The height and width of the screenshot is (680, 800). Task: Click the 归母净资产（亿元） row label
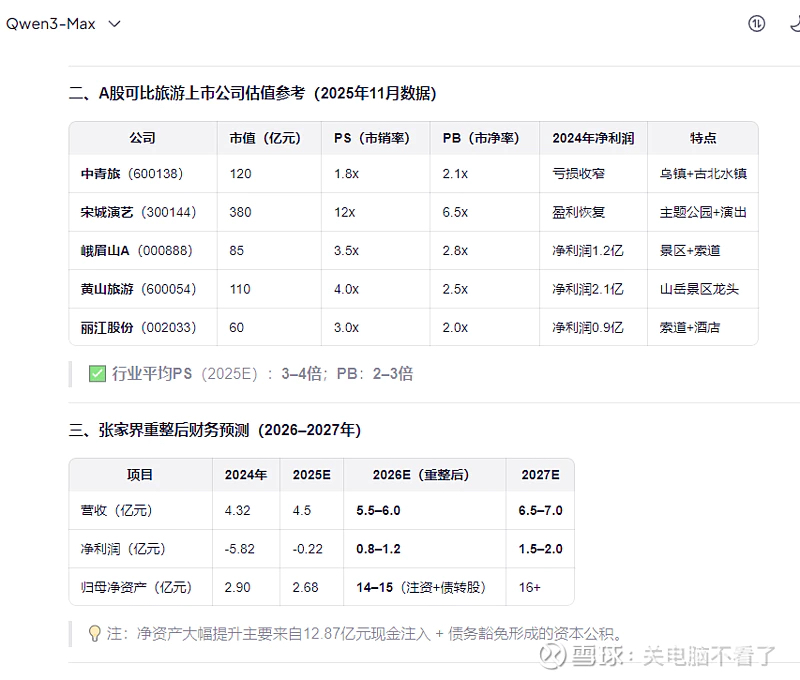[136, 588]
